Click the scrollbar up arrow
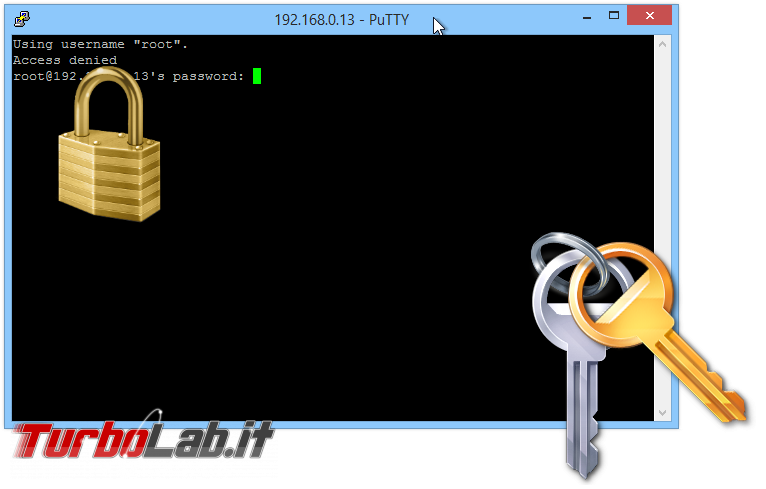 coord(662,44)
